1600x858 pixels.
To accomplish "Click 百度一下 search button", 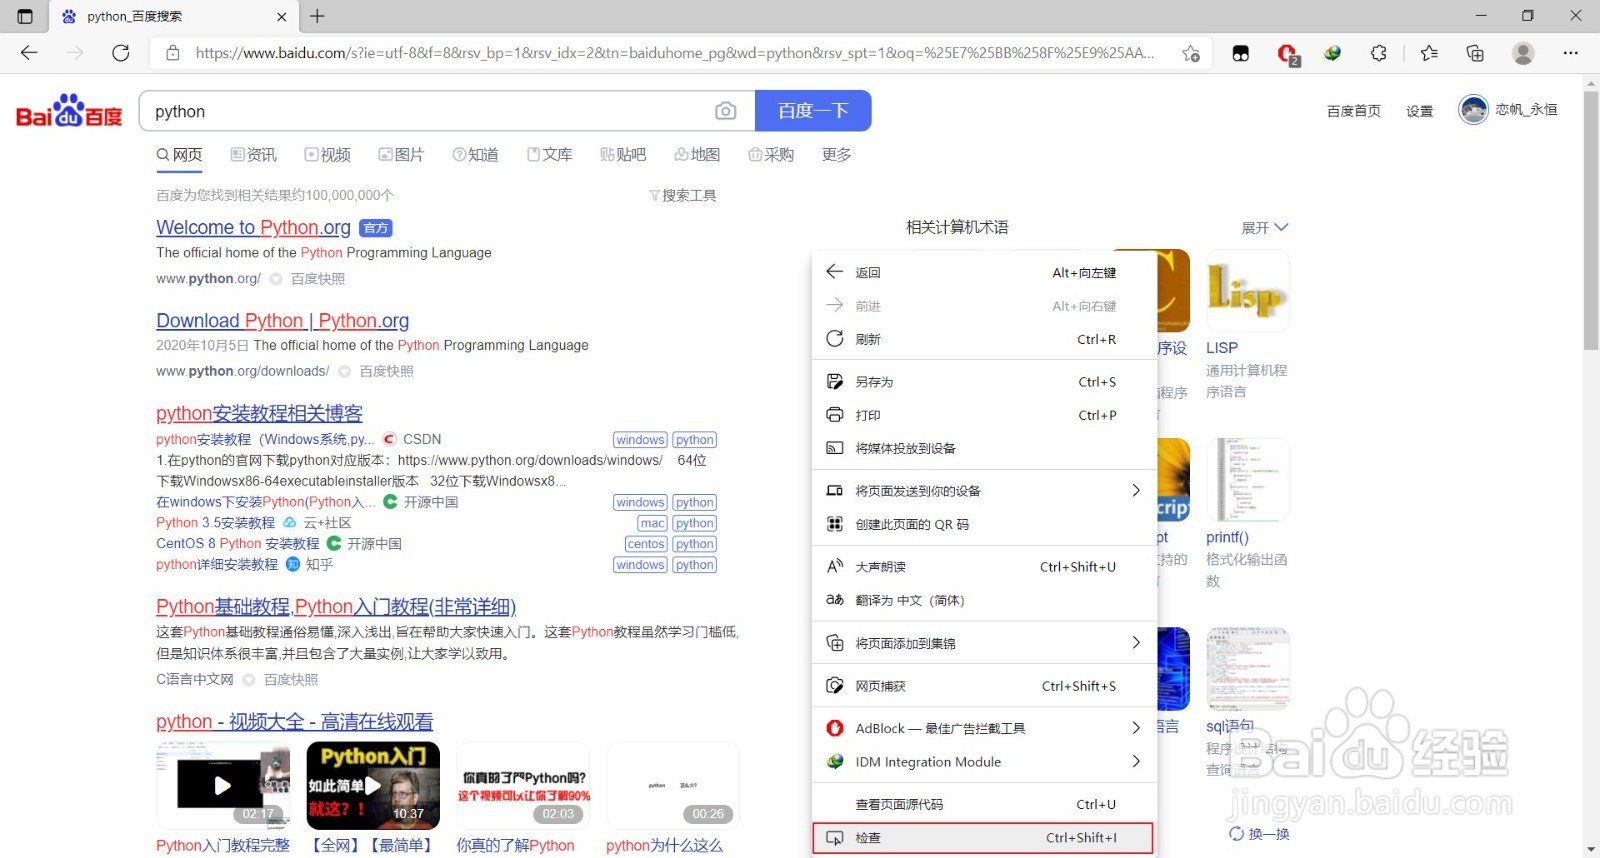I will (813, 111).
